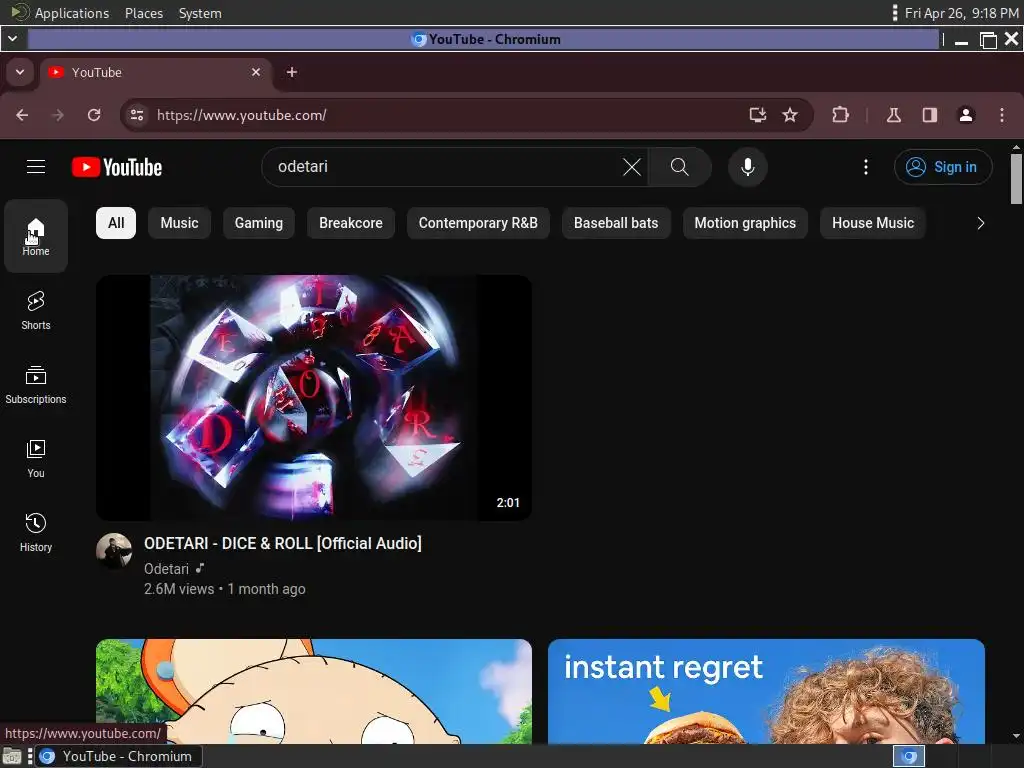Open the Applications menu
Screen dimensions: 1024x768
71,13
